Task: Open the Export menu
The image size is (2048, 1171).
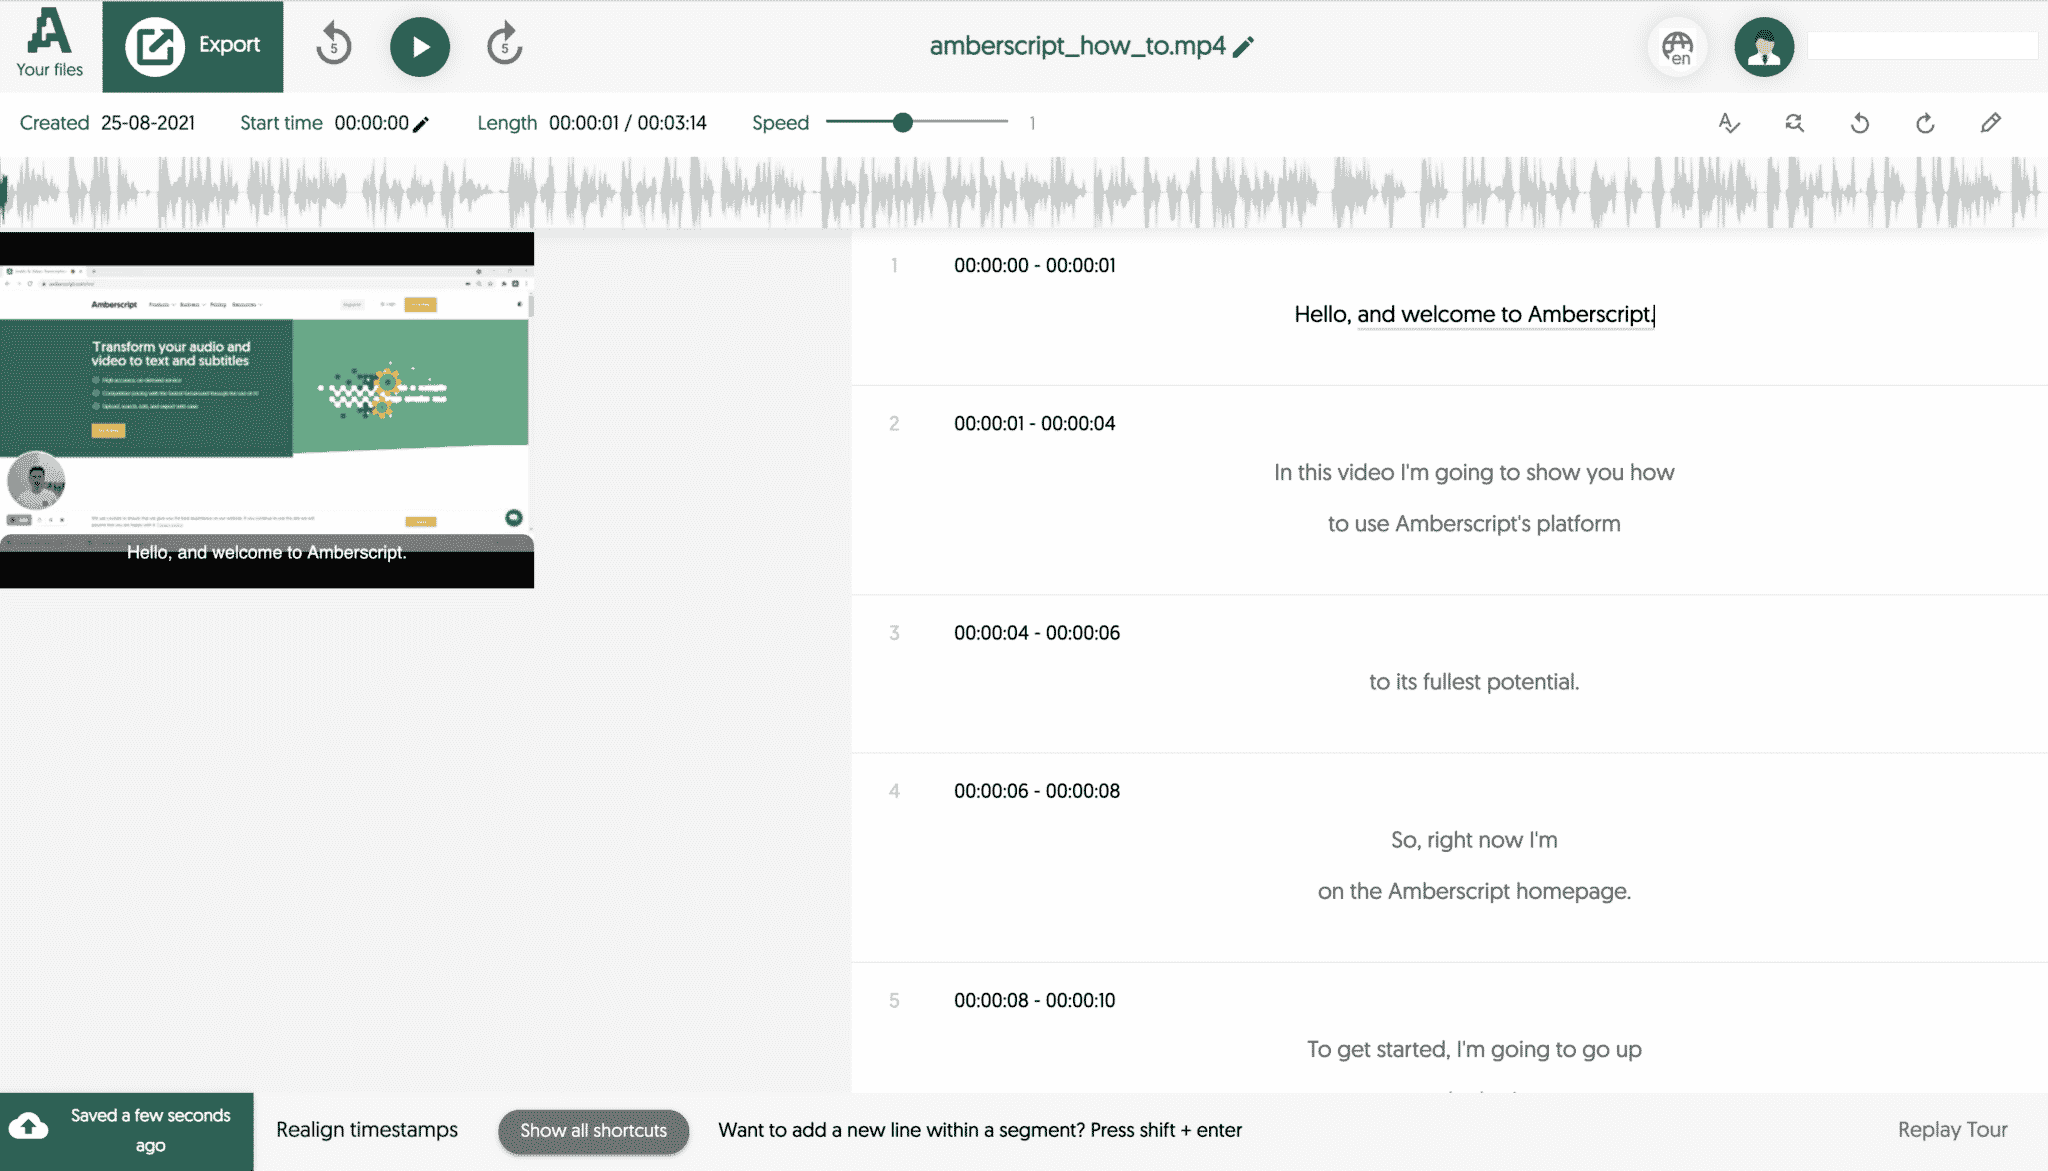Action: click(193, 46)
